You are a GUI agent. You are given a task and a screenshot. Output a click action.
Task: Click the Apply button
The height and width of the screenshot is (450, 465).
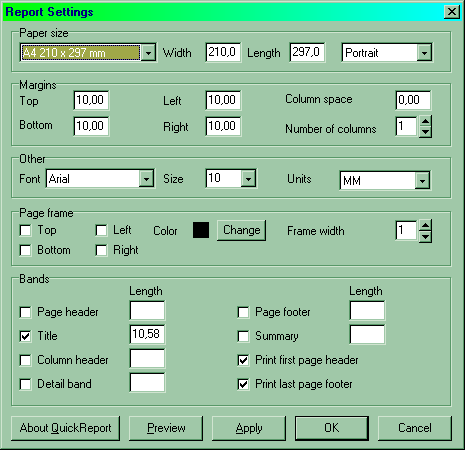click(249, 428)
